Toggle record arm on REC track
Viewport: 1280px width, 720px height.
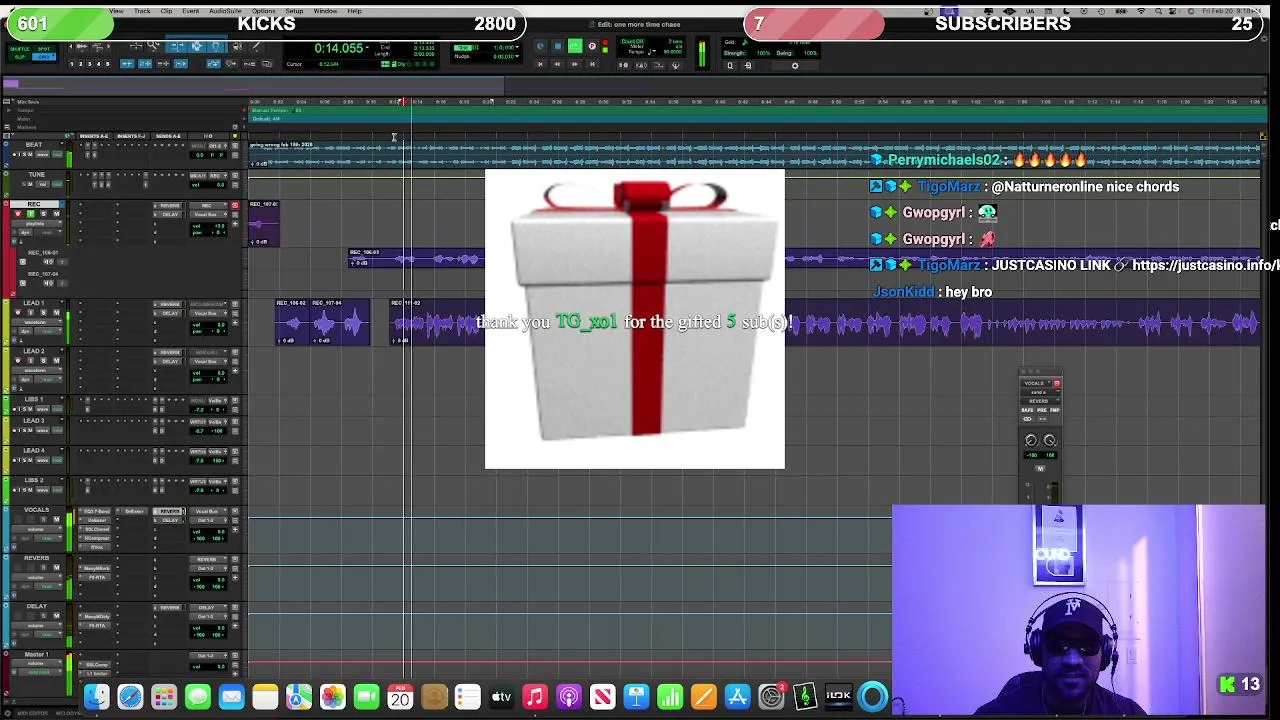18,213
